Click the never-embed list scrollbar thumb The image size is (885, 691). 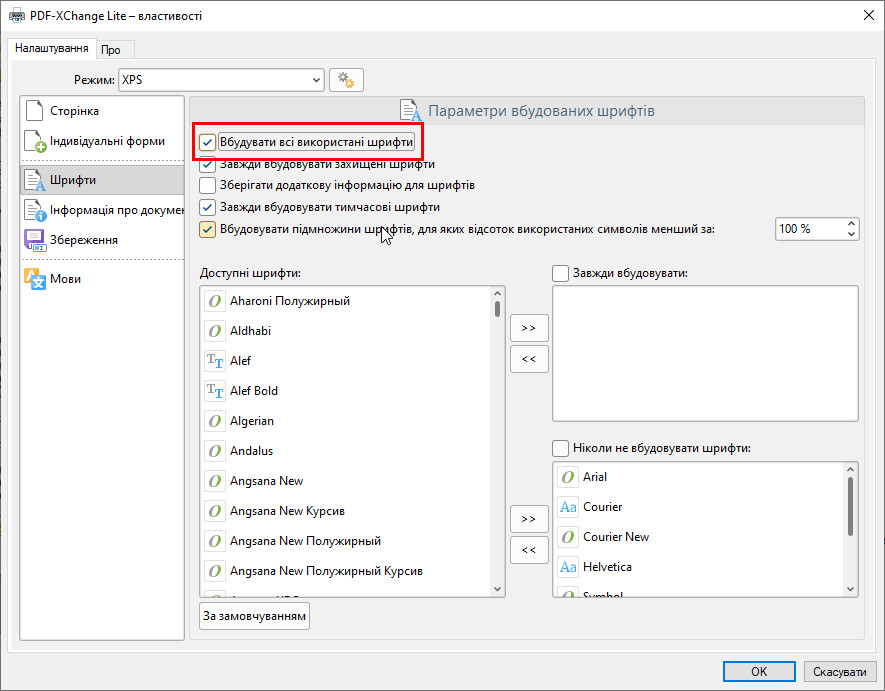pos(851,506)
